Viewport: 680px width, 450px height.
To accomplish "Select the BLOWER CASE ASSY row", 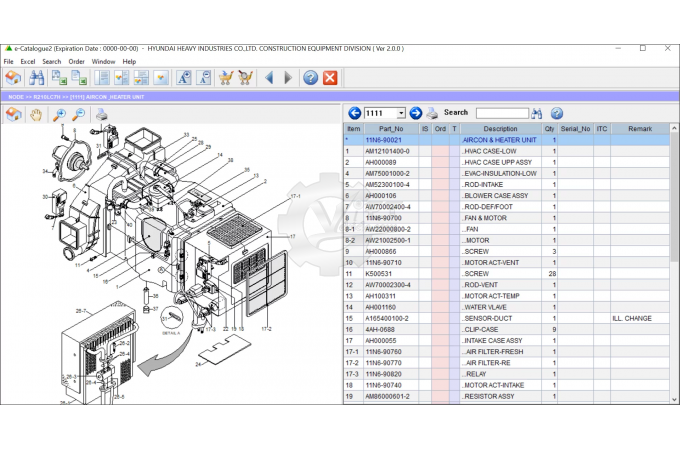I will tap(500, 195).
